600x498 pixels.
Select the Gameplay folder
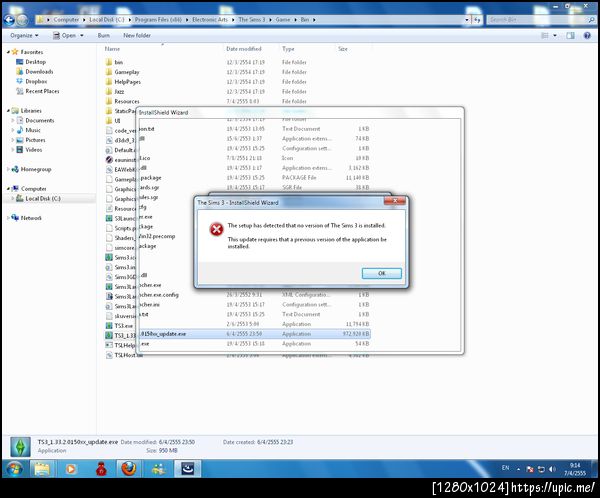click(127, 72)
